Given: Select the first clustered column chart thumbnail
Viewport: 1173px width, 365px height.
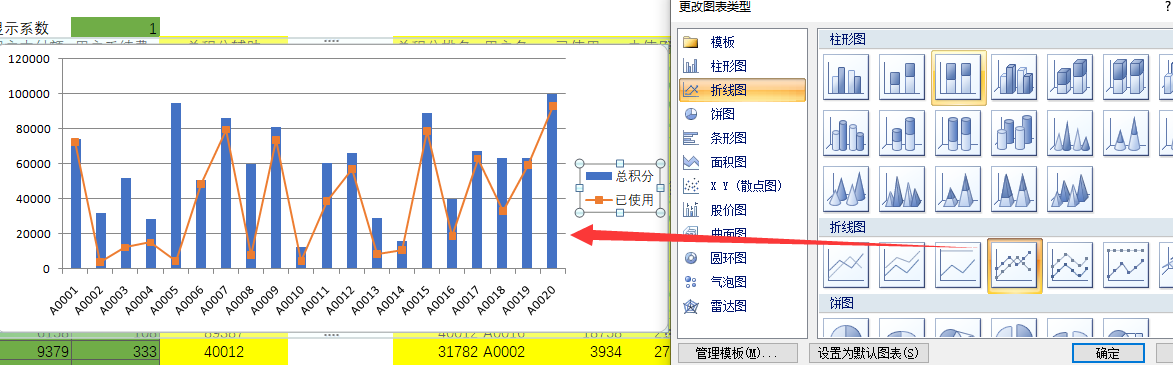Looking at the screenshot, I should [x=846, y=77].
